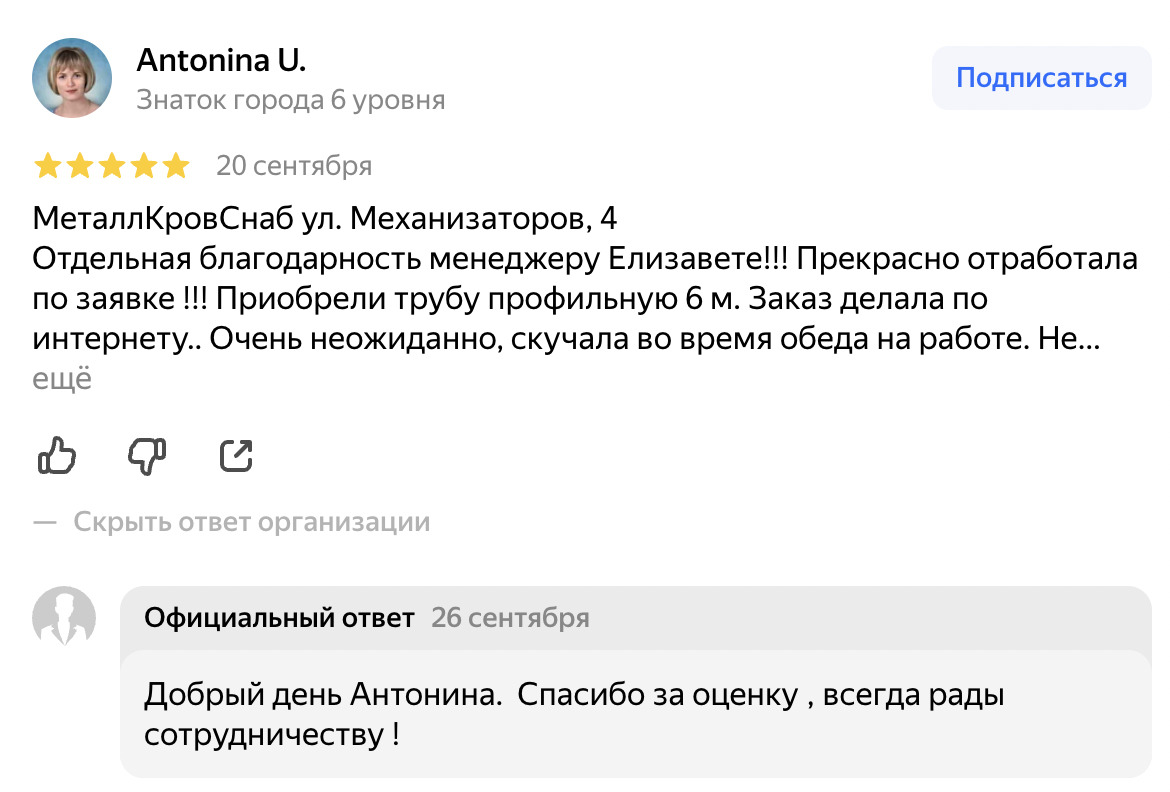This screenshot has height=792, width=1170.
Task: Click the first yellow rating star
Action: click(48, 166)
